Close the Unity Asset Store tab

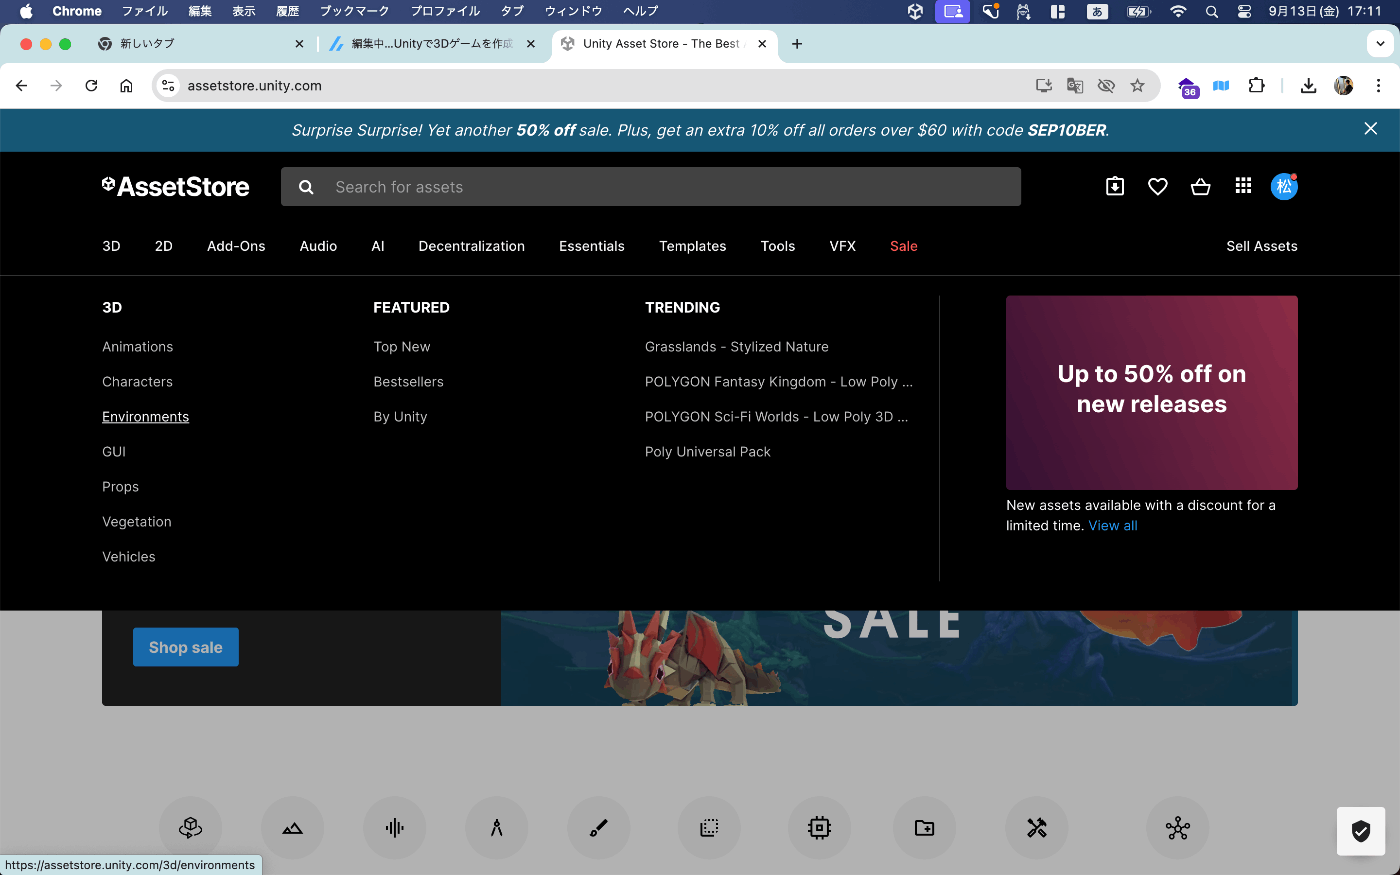click(762, 44)
